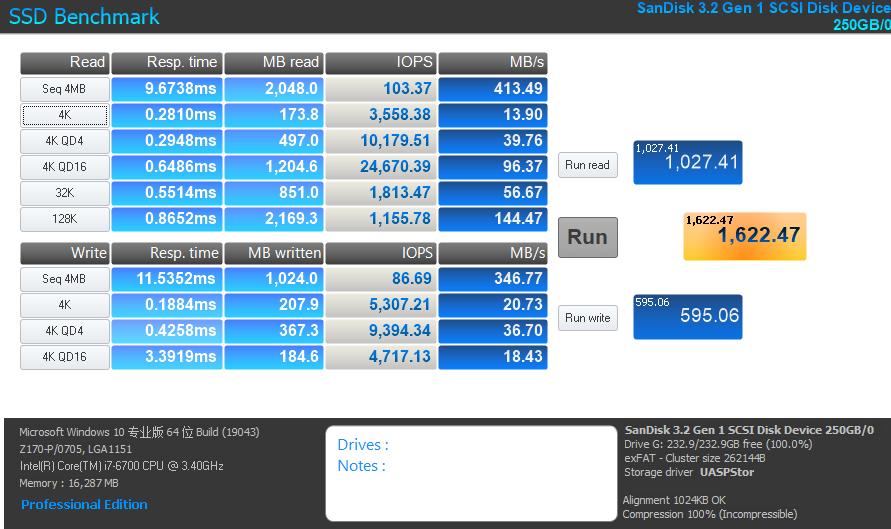The image size is (891, 529).
Task: Click the Drives and Notes text box
Action: pos(471,473)
